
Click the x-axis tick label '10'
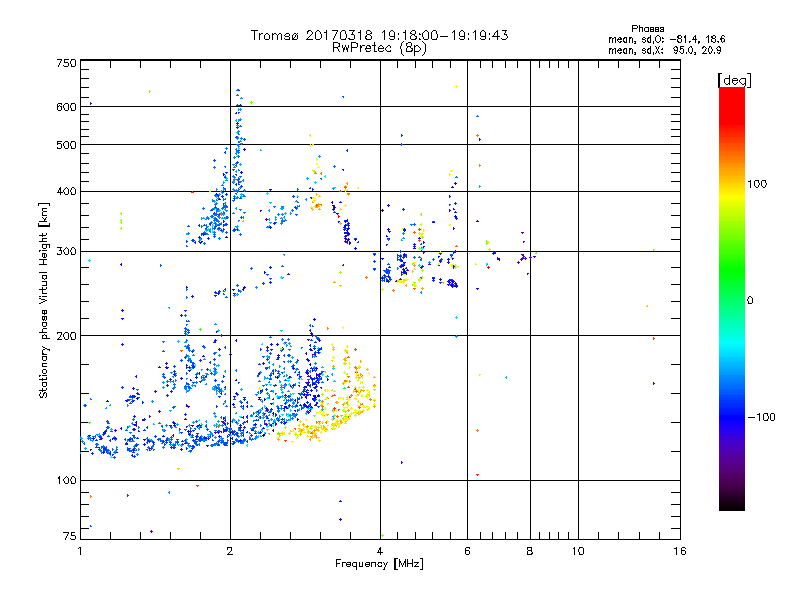tap(578, 551)
